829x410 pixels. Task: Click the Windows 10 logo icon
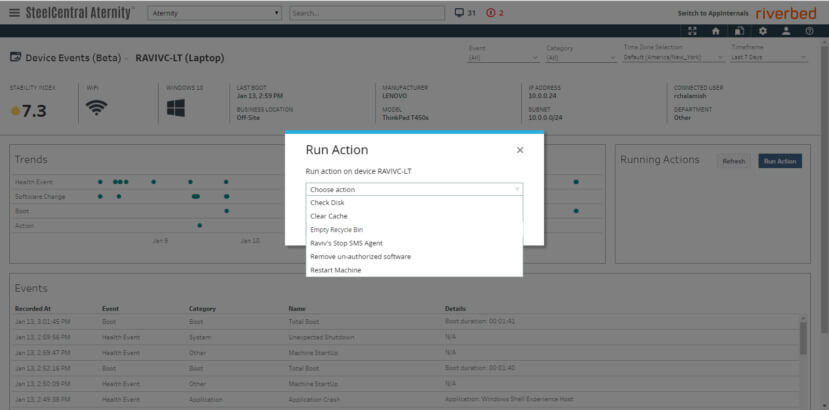[176, 108]
